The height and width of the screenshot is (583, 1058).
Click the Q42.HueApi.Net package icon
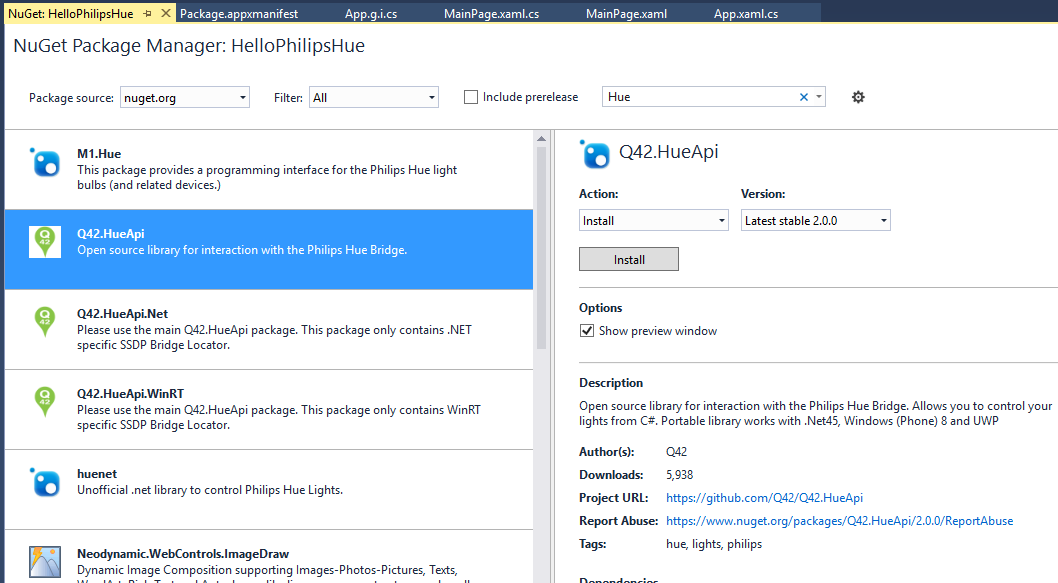point(45,322)
